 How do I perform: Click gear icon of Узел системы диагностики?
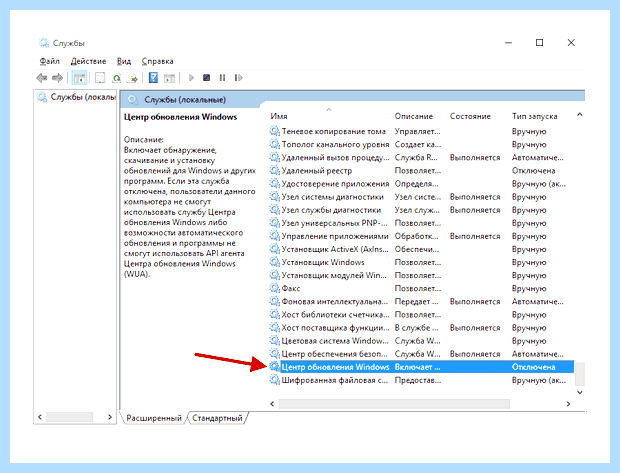[x=274, y=196]
